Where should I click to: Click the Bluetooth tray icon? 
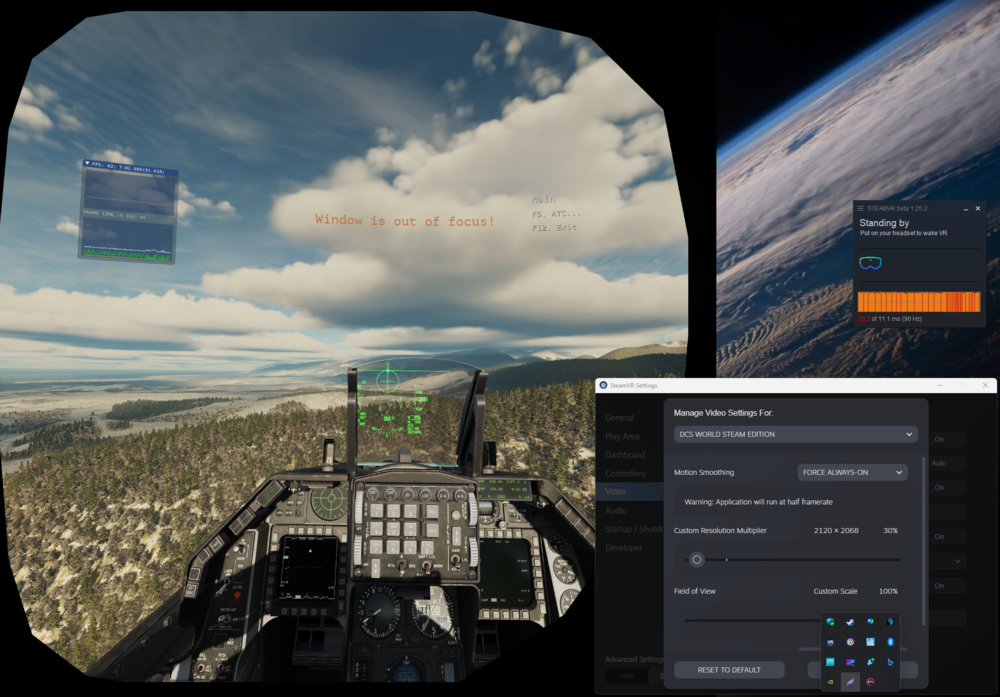pos(890,642)
